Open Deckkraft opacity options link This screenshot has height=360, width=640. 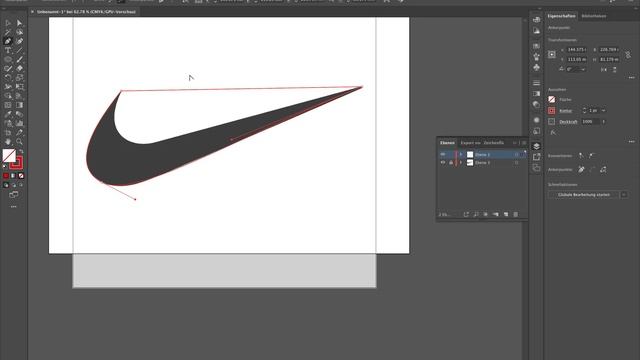click(568, 122)
